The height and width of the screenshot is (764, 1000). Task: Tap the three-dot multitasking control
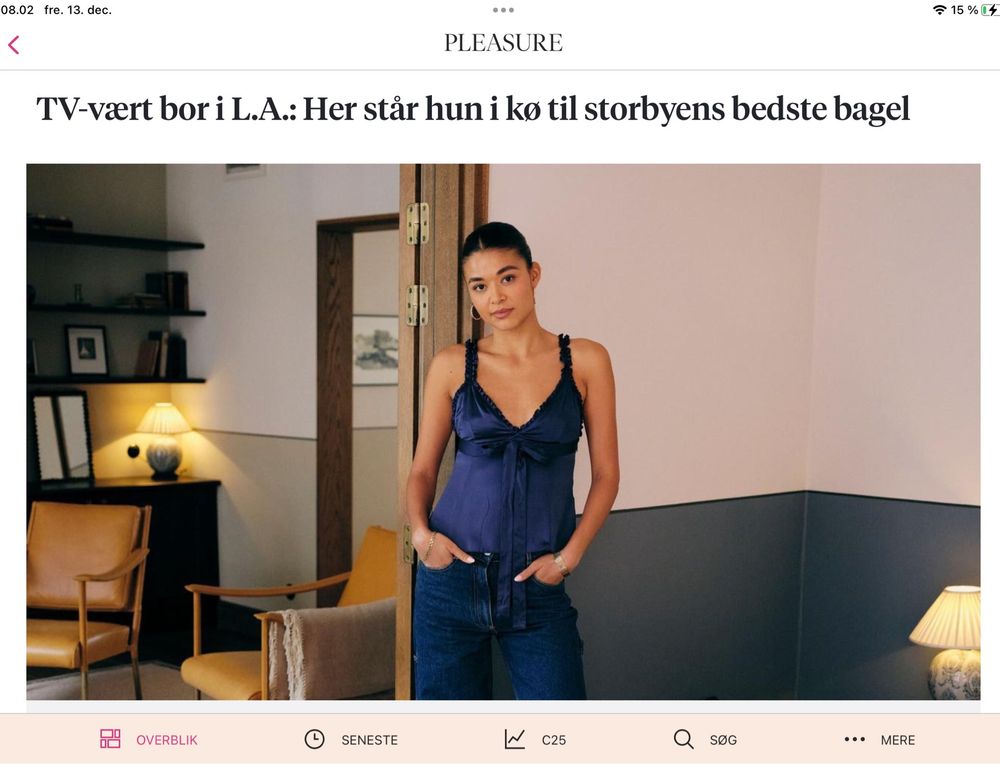coord(503,10)
